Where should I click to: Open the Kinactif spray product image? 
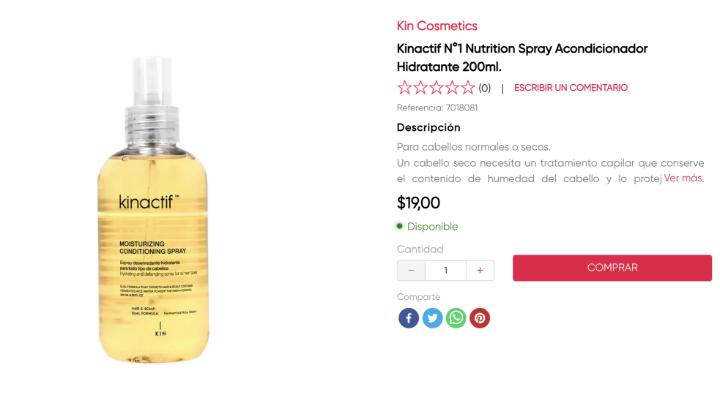[x=153, y=210]
